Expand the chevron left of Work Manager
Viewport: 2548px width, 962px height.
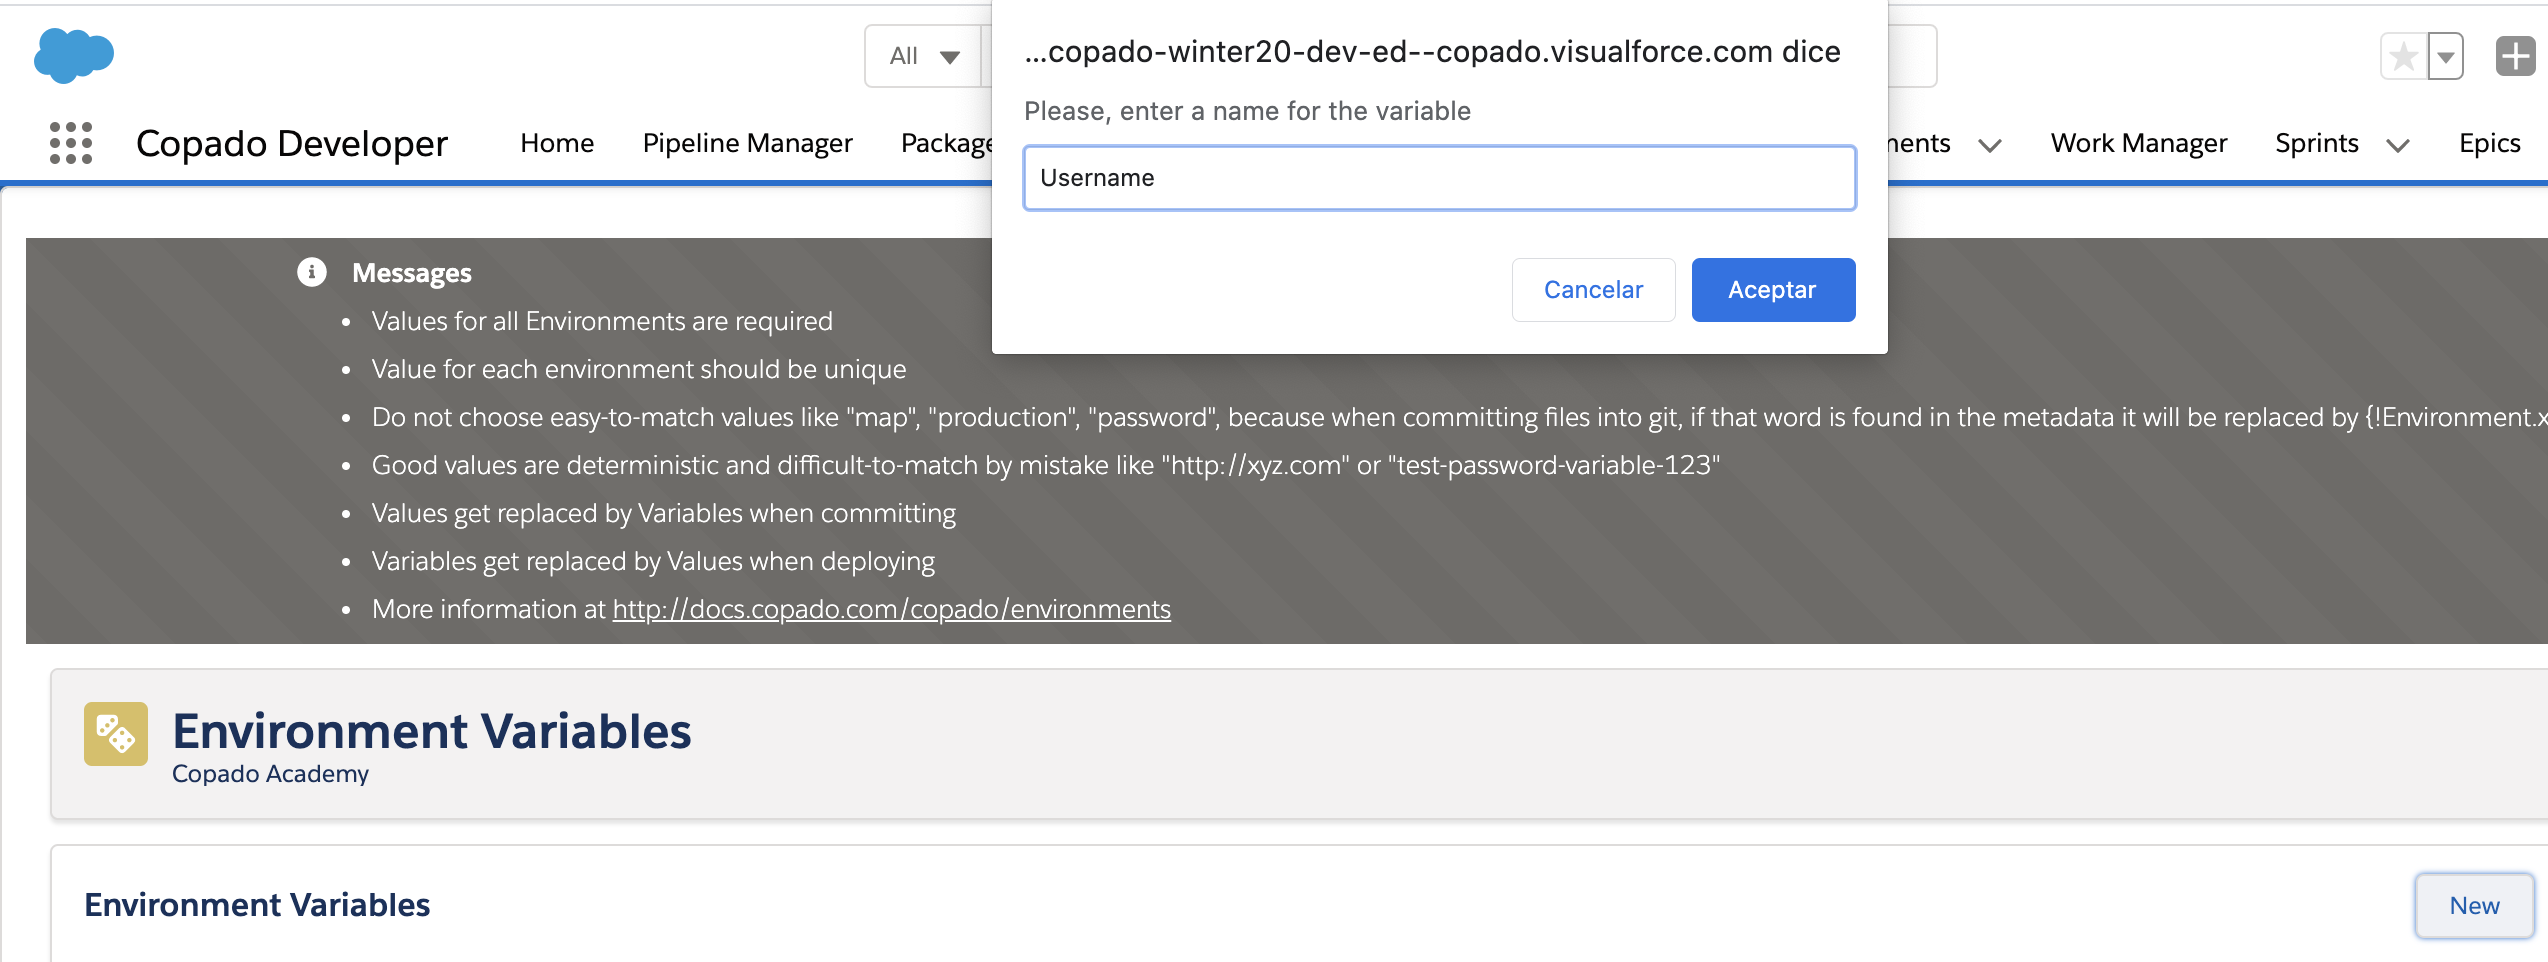[1990, 146]
